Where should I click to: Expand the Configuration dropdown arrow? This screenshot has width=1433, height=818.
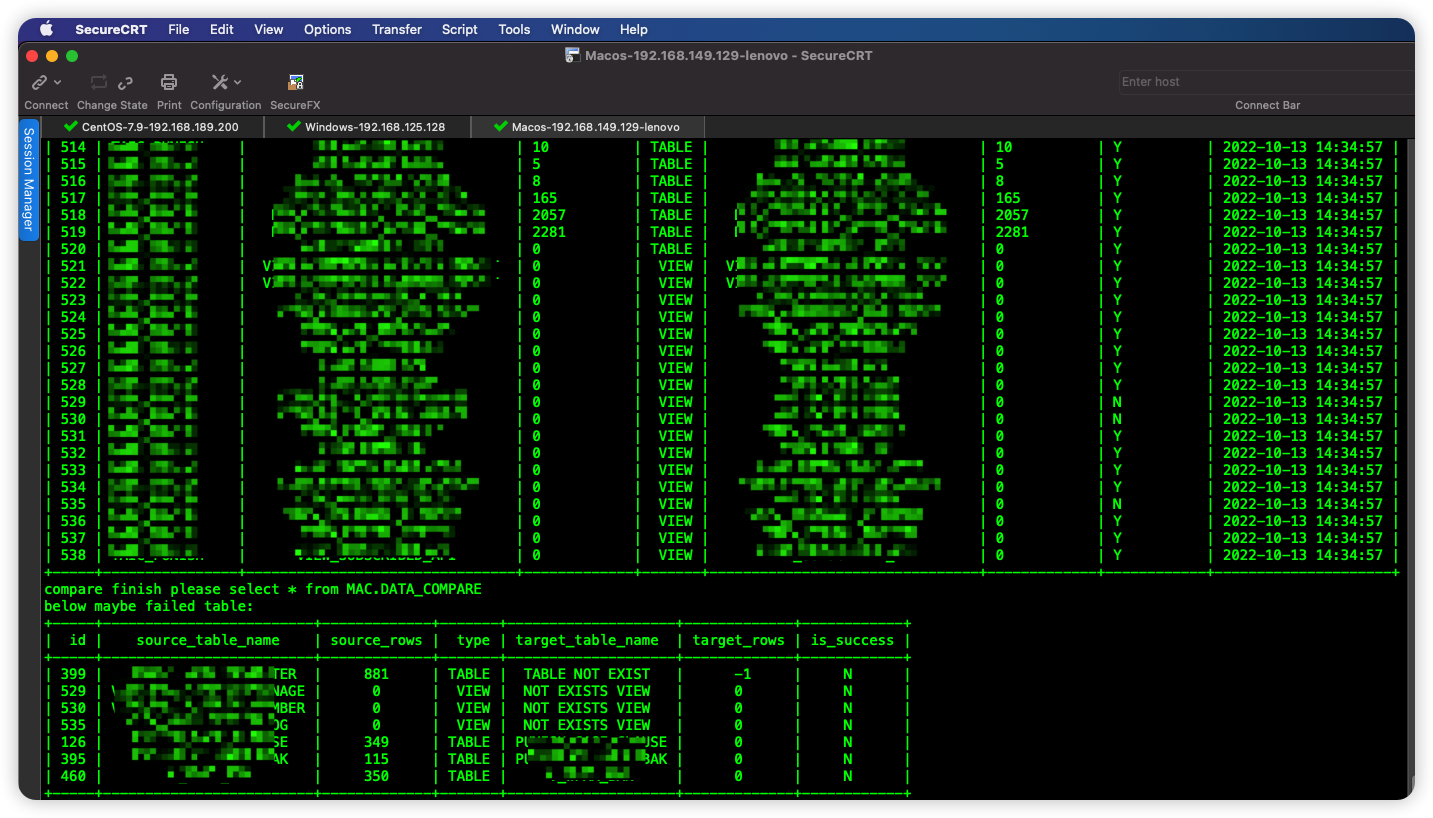tap(238, 82)
